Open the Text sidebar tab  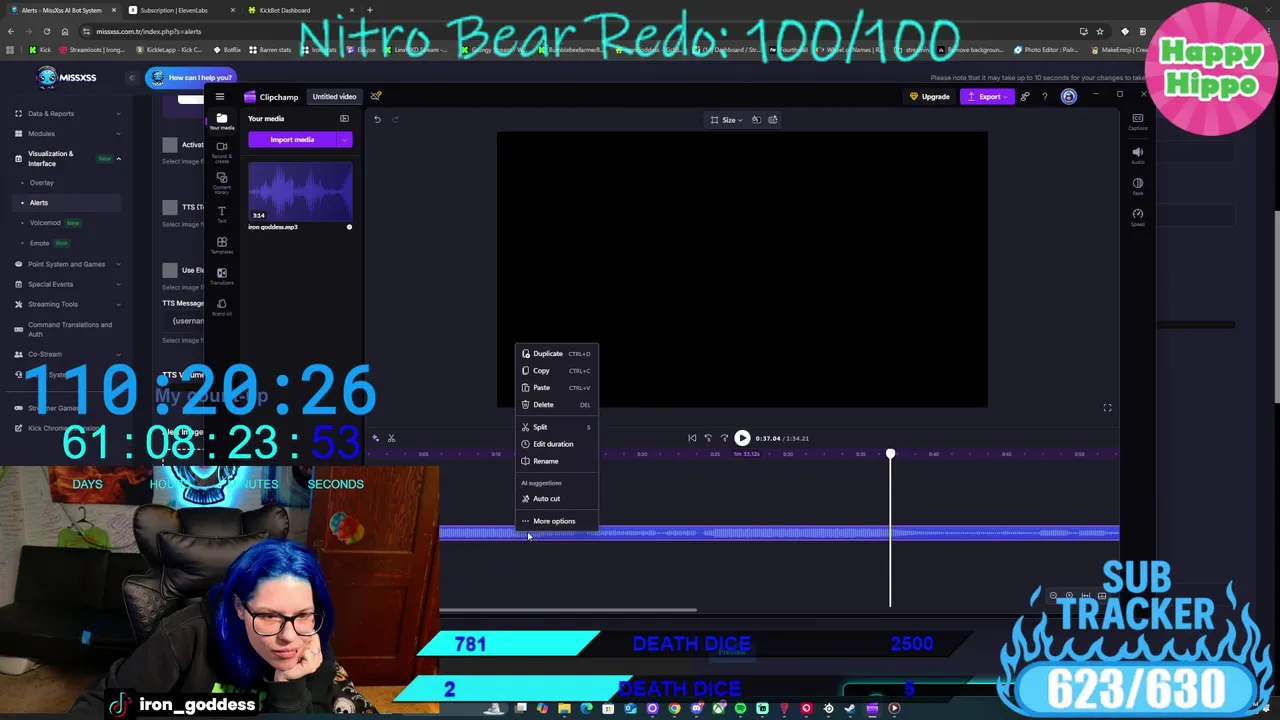click(x=222, y=214)
